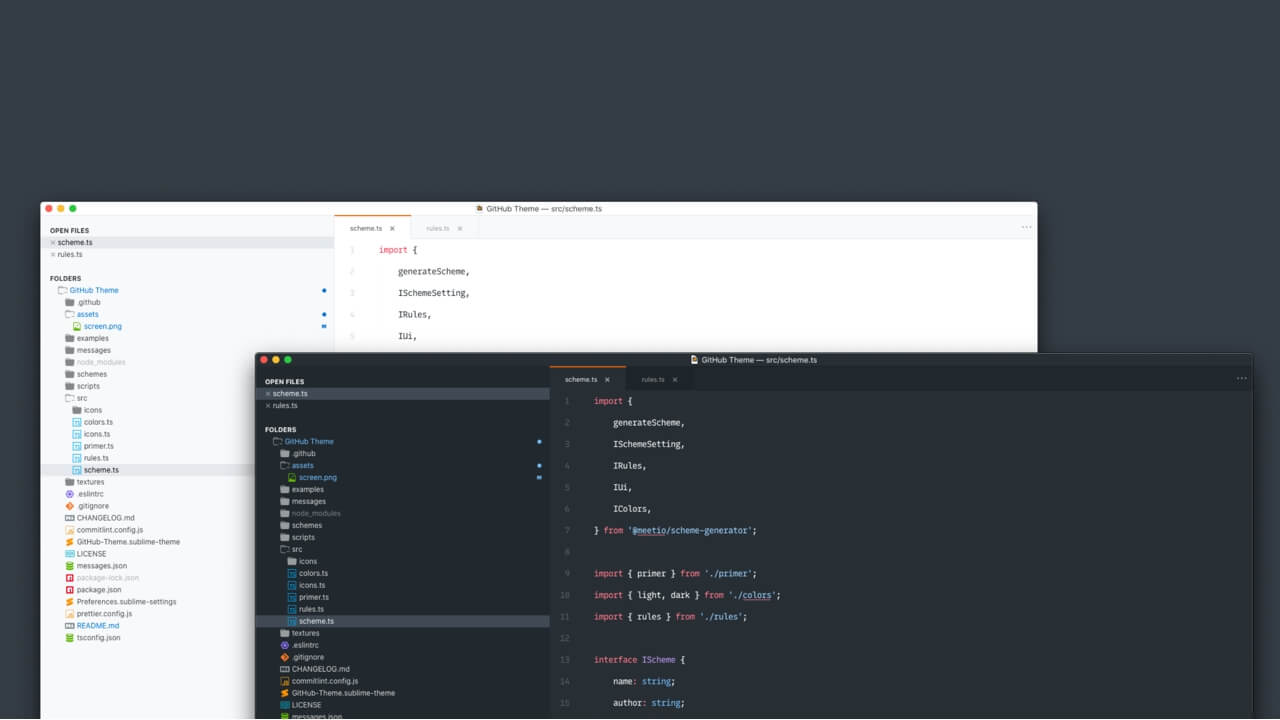The image size is (1280, 720).
Task: Click the unsaved-changes dot beside GitHub Theme
Action: (x=539, y=441)
